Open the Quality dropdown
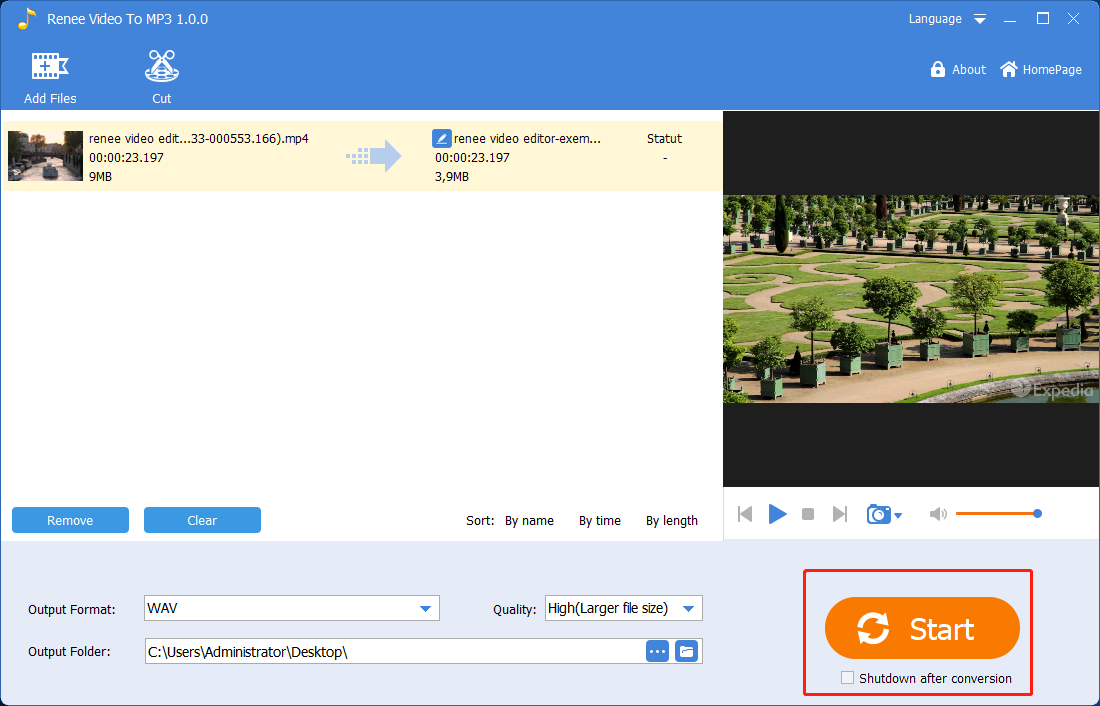 (x=688, y=608)
